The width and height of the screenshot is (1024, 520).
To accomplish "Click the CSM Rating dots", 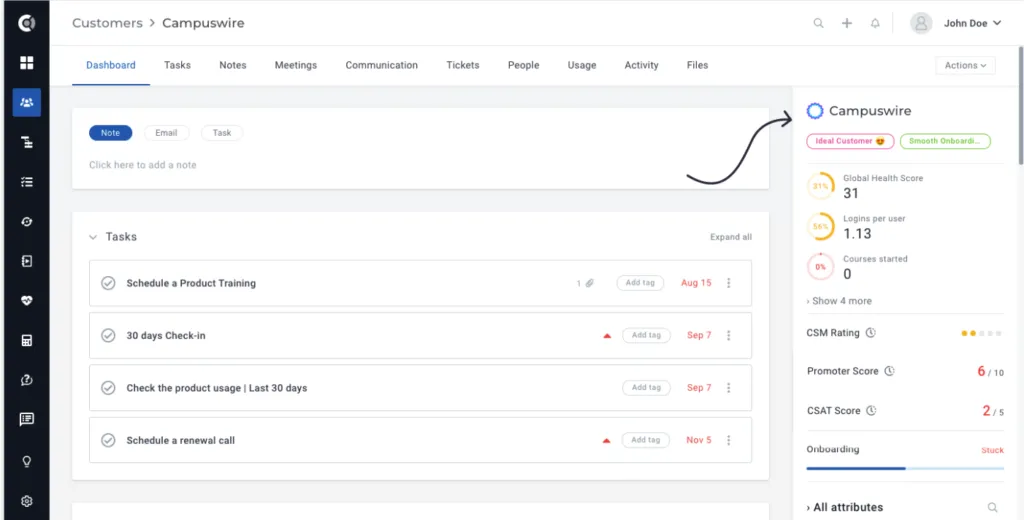I will tap(981, 333).
